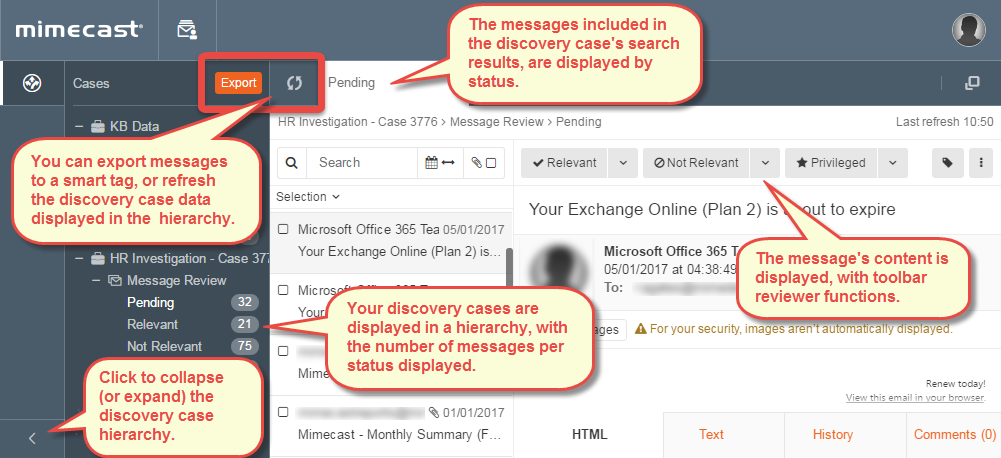Click the tag icon button

pos(948,163)
